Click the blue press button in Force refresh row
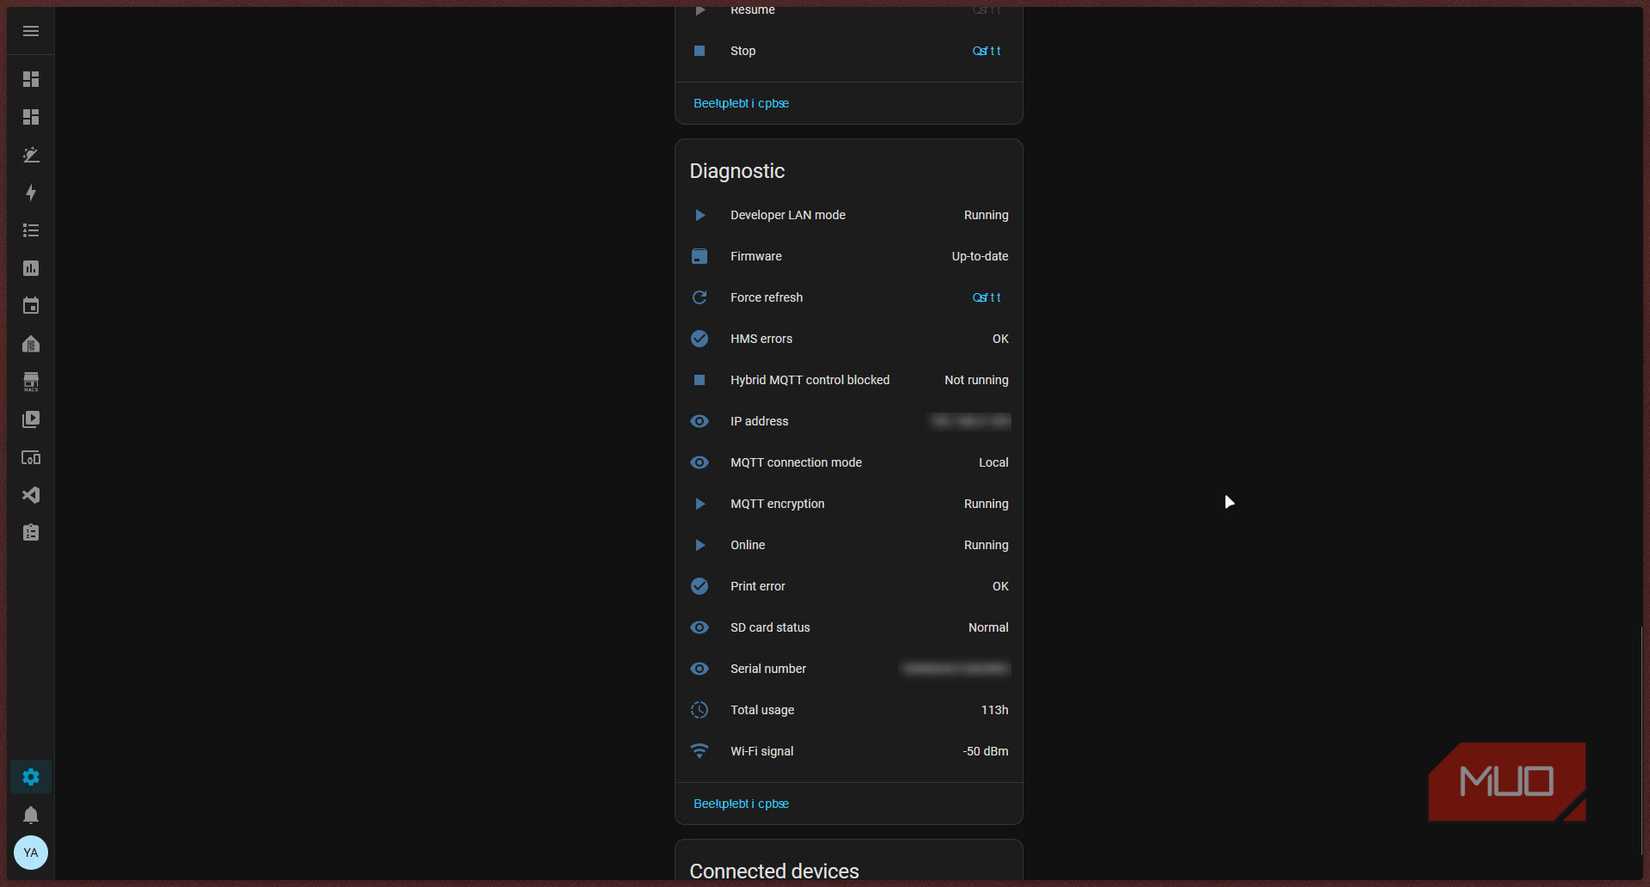Viewport: 1650px width, 887px height. click(x=986, y=298)
